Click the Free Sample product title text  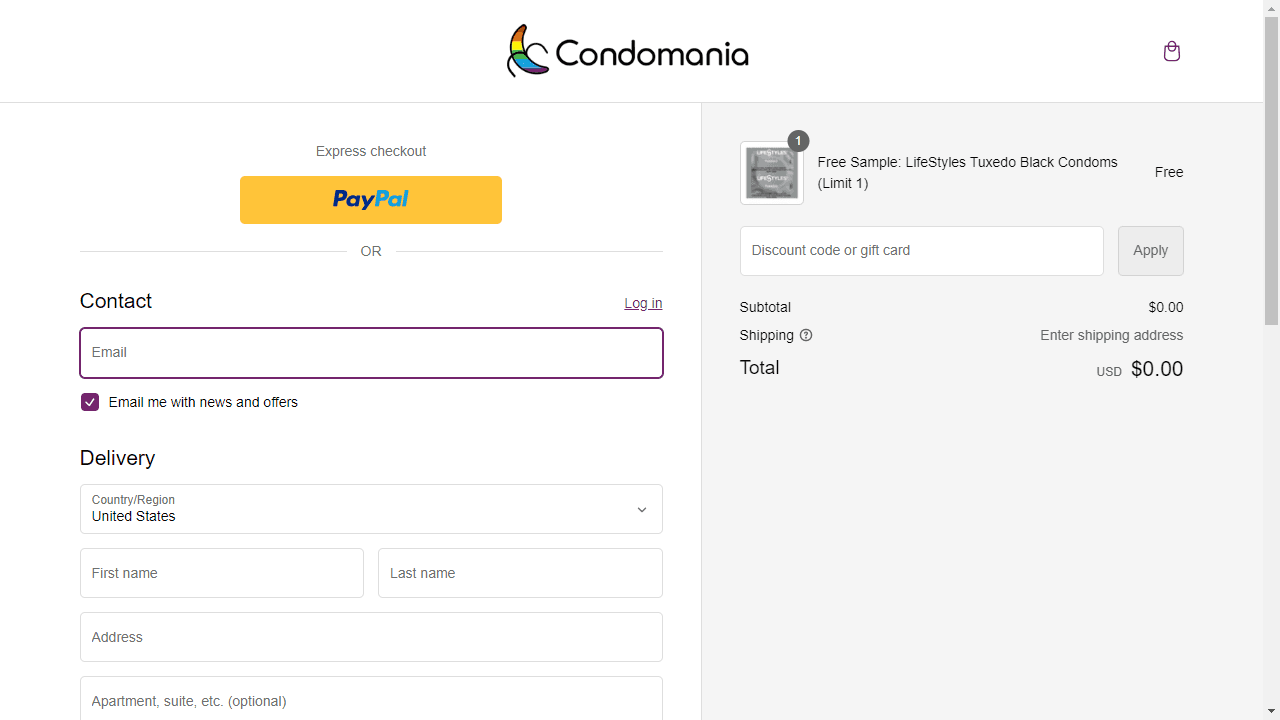pyautogui.click(x=968, y=173)
